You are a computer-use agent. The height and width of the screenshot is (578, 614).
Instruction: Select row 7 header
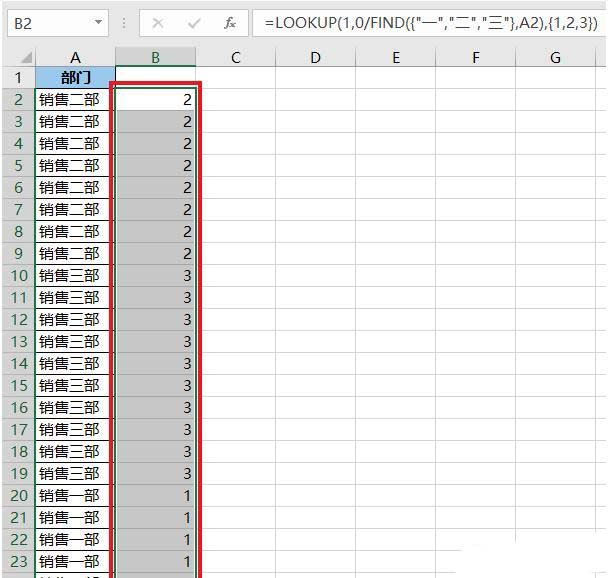tap(18, 210)
